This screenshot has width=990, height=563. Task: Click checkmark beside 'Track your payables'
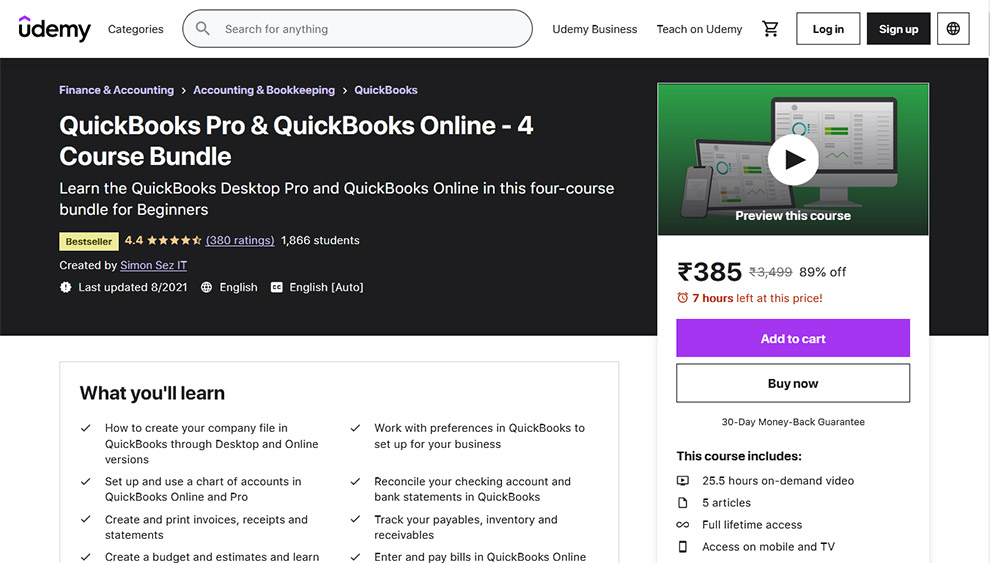(x=355, y=519)
